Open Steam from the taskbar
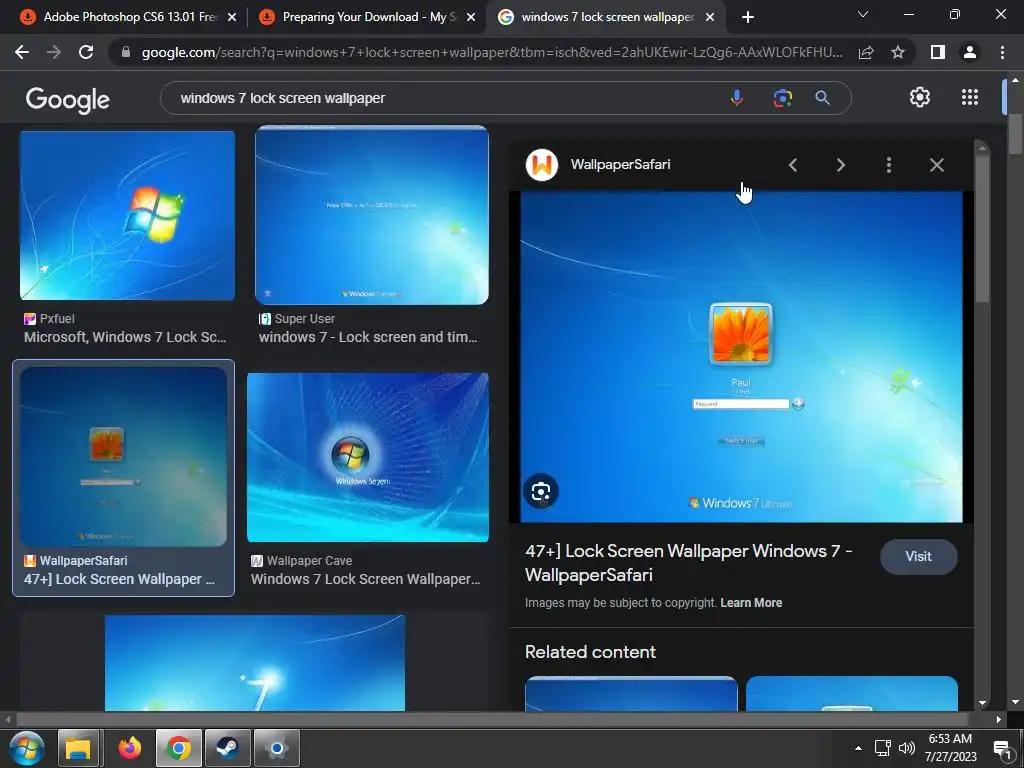The image size is (1024, 768). pos(227,748)
